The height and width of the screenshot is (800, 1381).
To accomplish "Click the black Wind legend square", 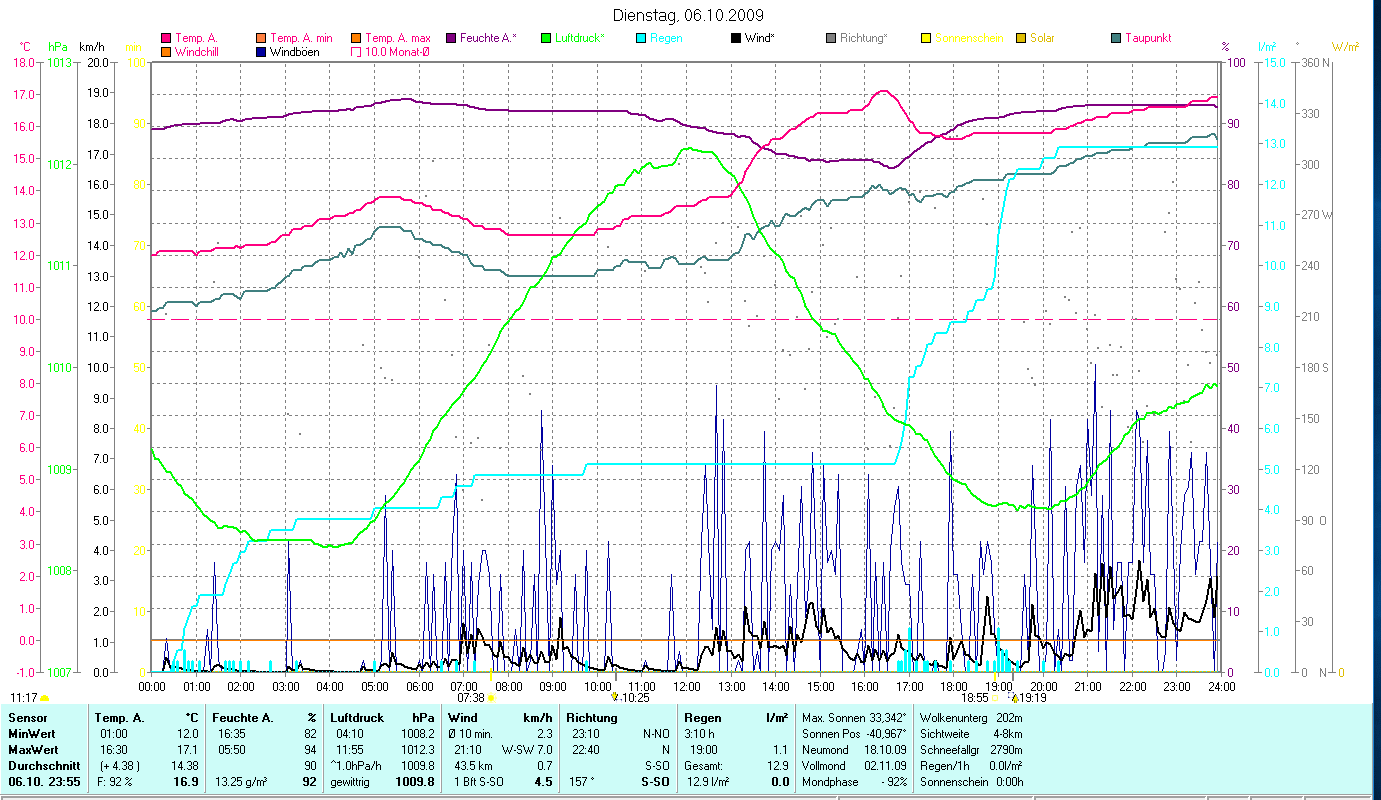I will tap(736, 38).
